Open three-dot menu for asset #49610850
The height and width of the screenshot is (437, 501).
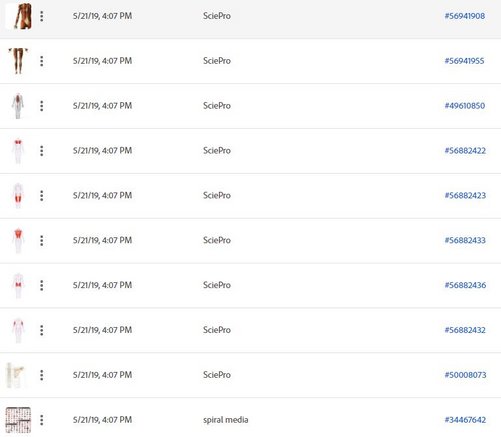click(x=42, y=106)
